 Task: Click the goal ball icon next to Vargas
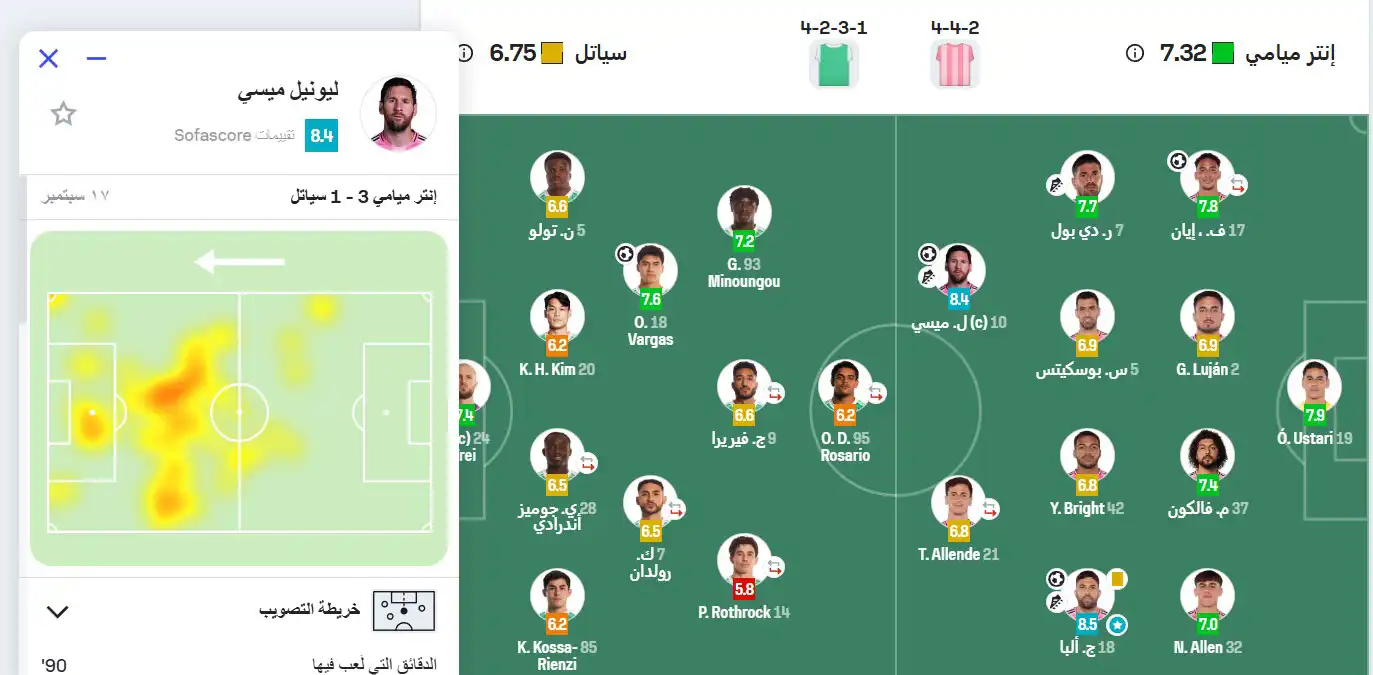coord(625,254)
